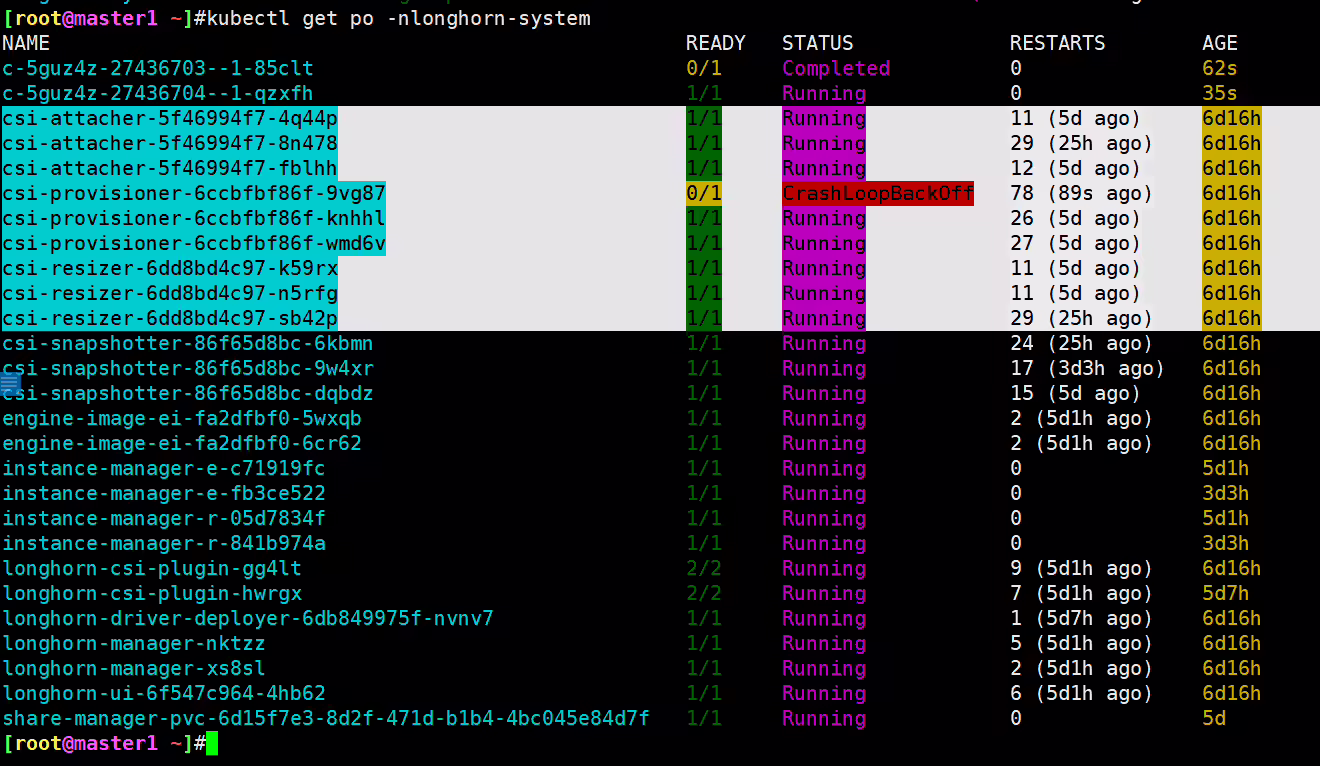
Task: Select pod instance-manager-e-fb3ce522
Action: pos(164,493)
